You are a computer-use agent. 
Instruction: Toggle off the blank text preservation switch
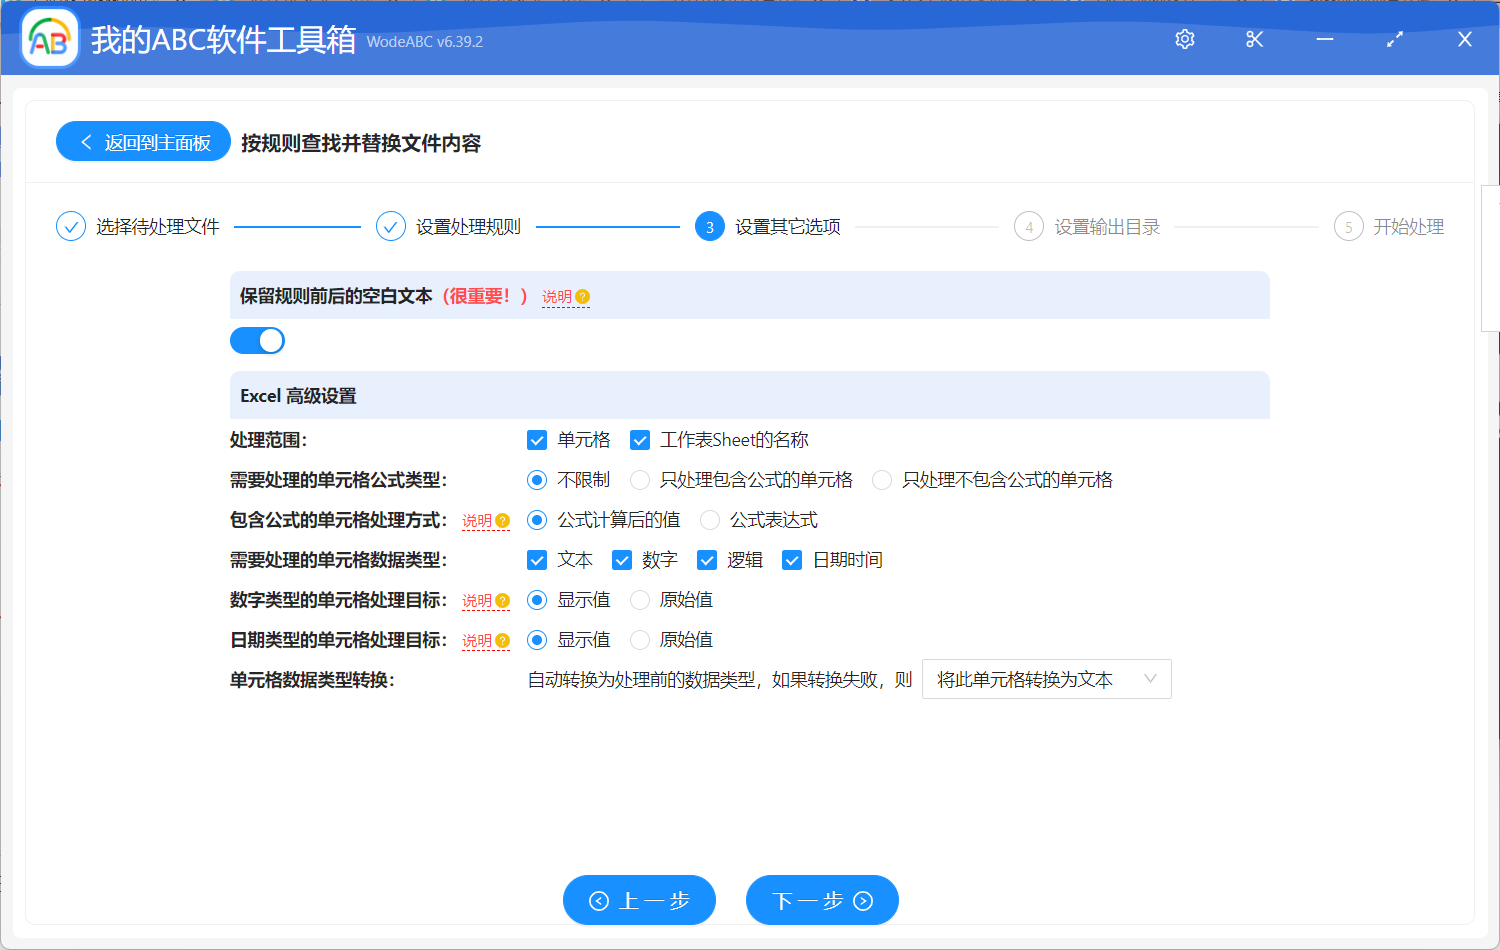tap(257, 340)
